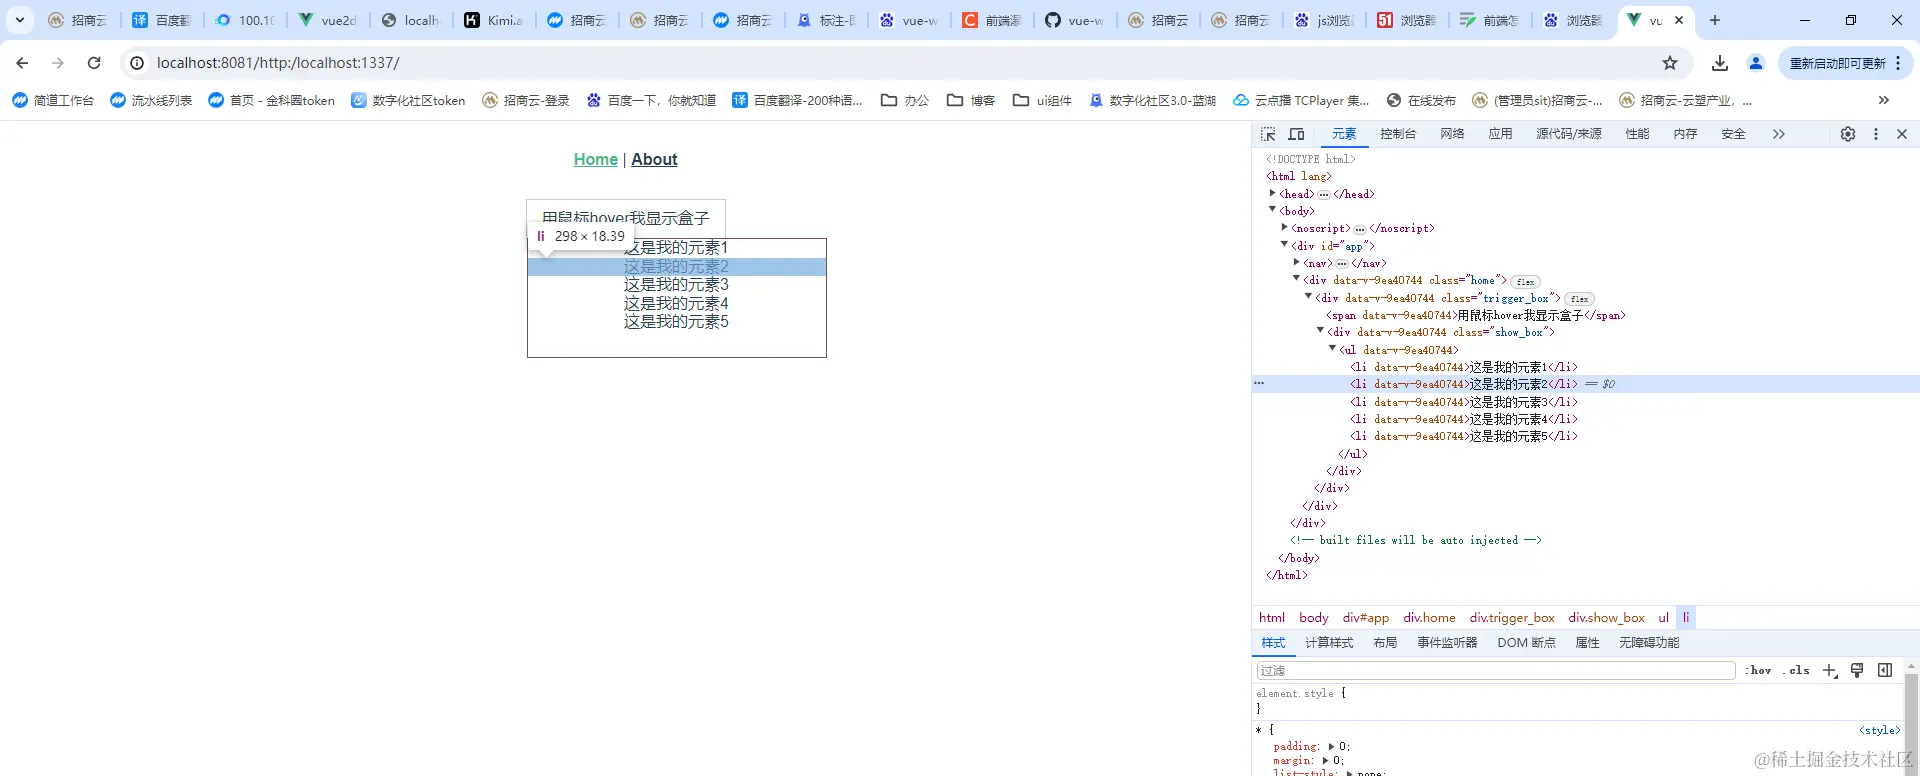Open the 应用 application tab
This screenshot has height=776, width=1920.
click(x=1500, y=134)
